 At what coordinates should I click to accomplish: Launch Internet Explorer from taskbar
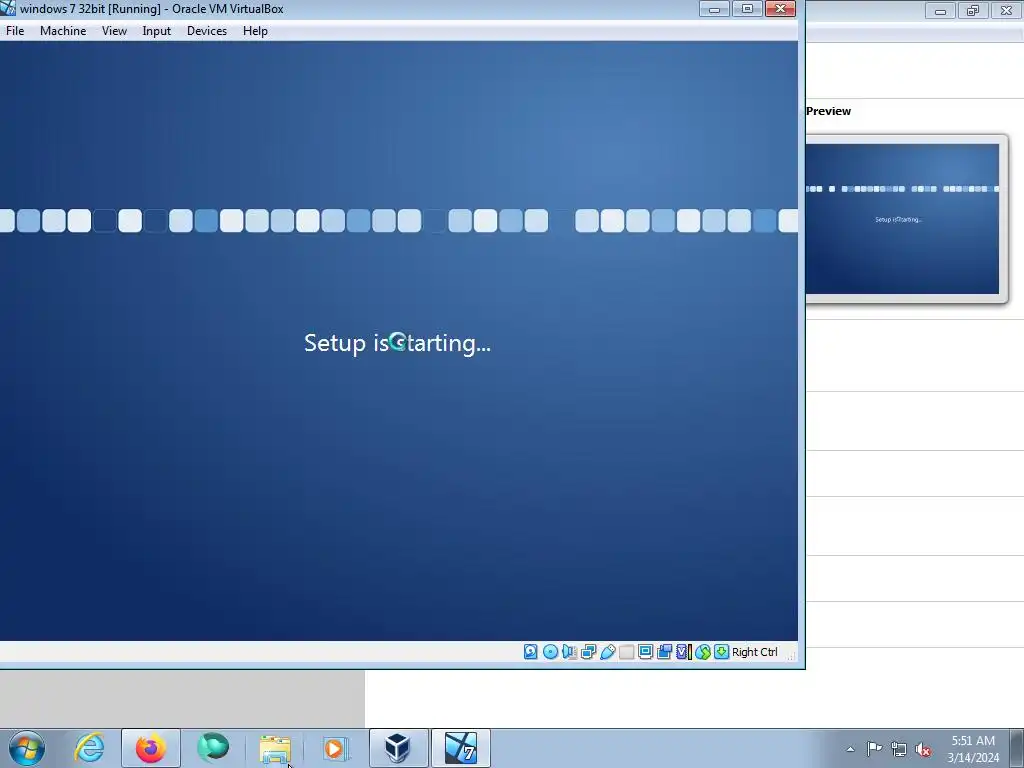click(x=89, y=748)
